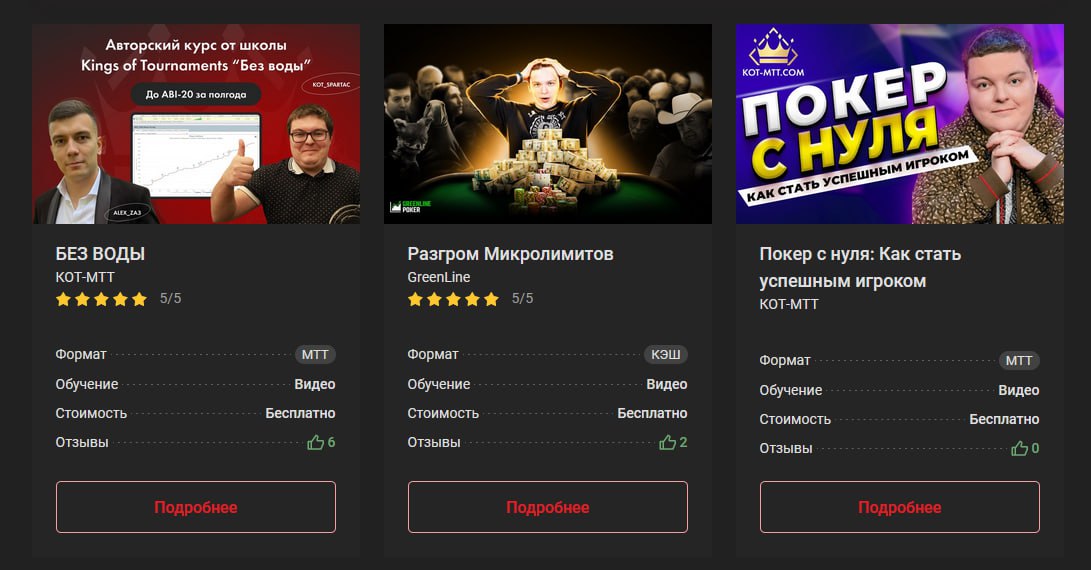This screenshot has height=570, width=1091.
Task: Select the MTT tag on Покер с нуля card
Action: pos(1019,361)
